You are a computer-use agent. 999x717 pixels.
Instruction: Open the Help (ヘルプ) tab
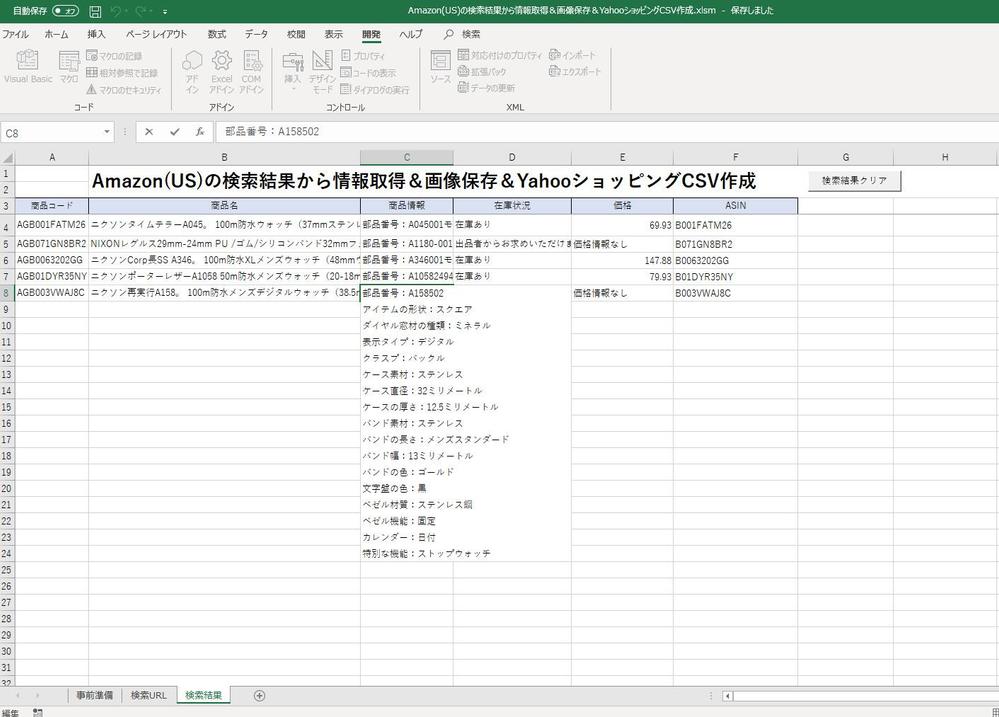click(x=410, y=34)
